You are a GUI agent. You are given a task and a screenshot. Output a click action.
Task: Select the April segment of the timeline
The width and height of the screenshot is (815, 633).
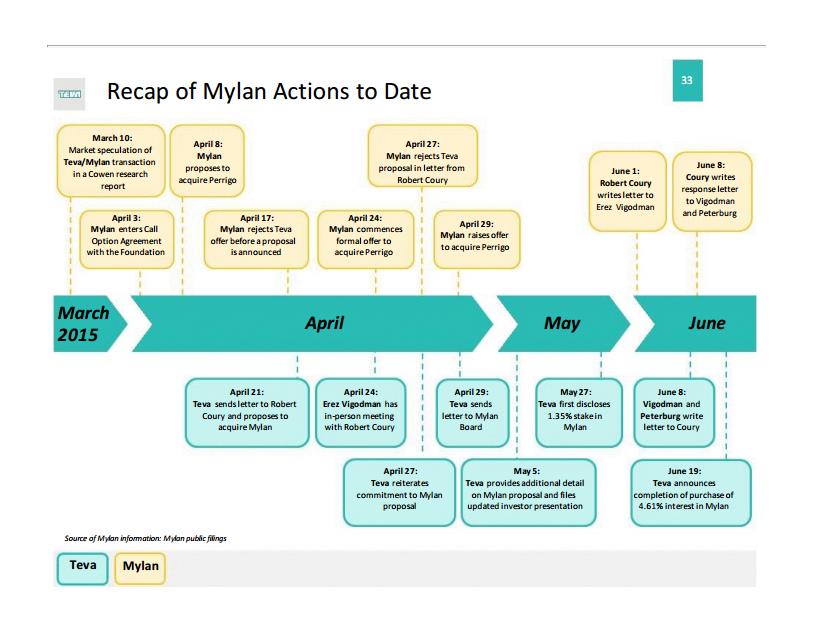[322, 323]
